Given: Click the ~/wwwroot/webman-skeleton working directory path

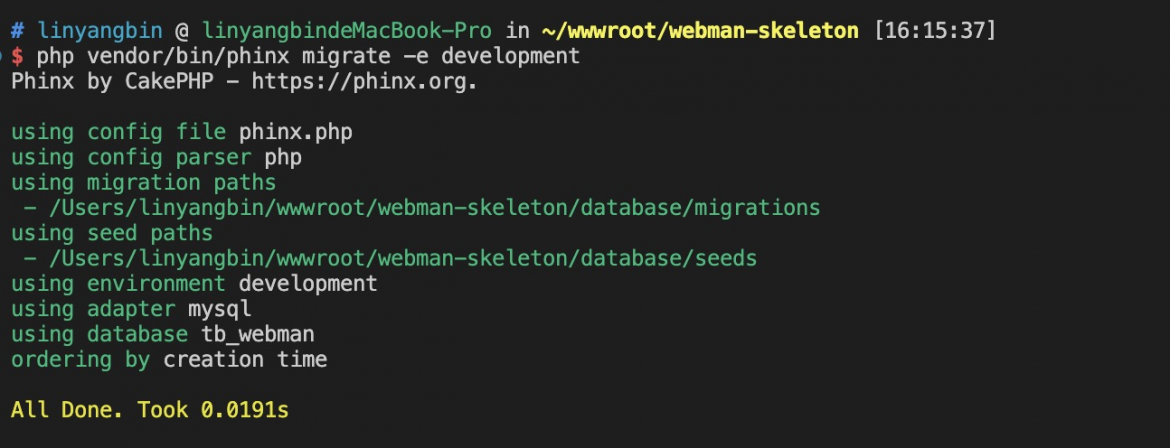Looking at the screenshot, I should click(x=699, y=31).
